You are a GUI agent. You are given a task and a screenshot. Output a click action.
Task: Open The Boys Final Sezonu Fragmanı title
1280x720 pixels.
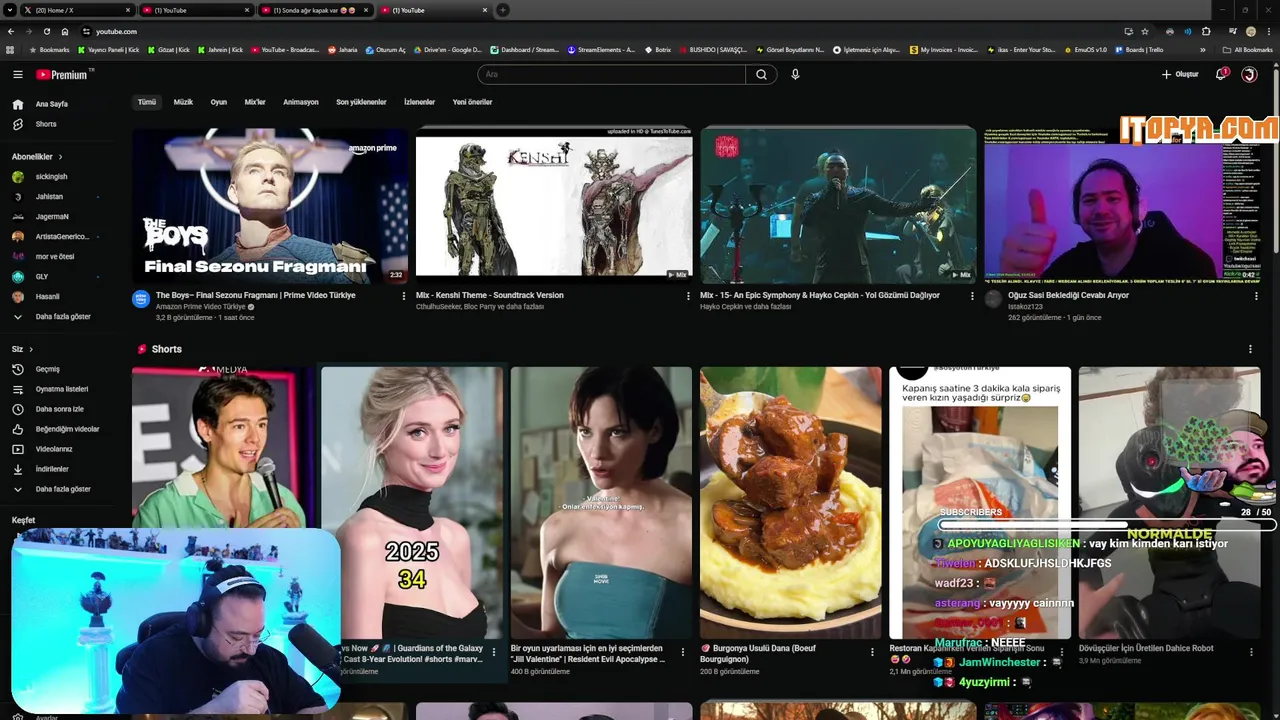coord(256,295)
